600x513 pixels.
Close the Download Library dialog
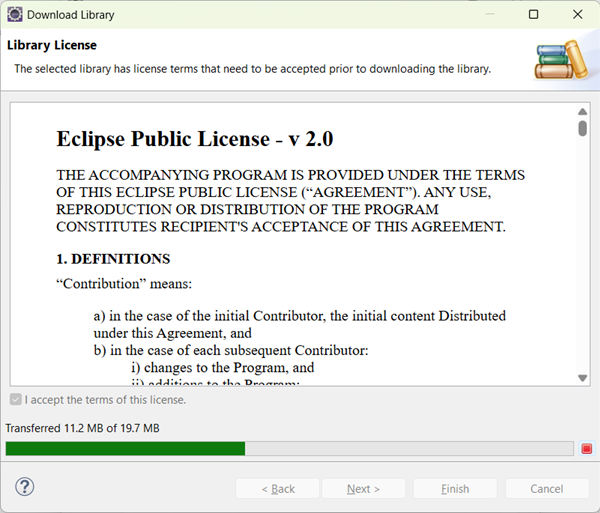click(577, 15)
